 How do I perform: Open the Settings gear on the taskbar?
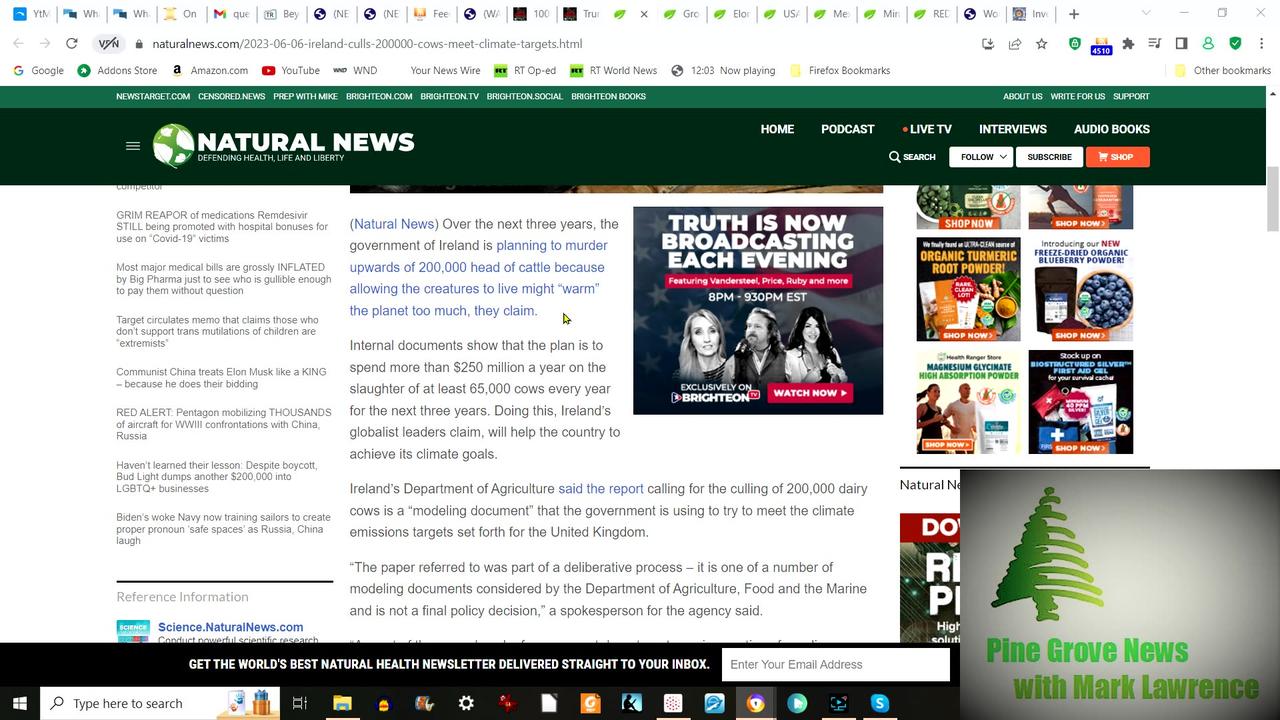coord(466,703)
